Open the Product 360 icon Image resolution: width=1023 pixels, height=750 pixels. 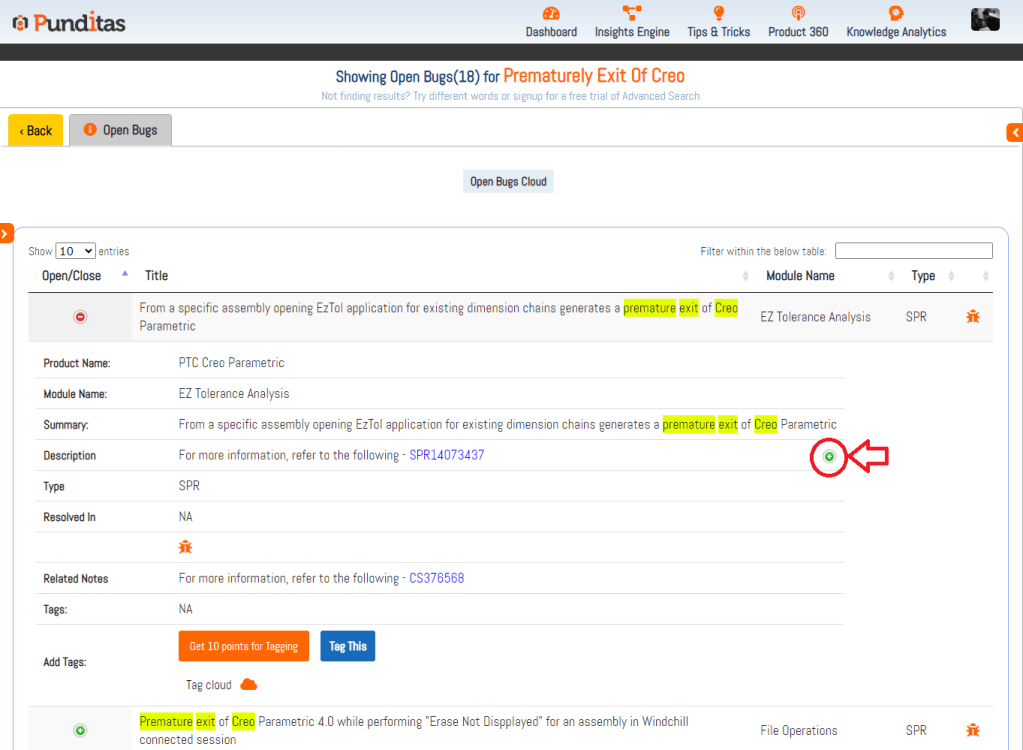(798, 13)
